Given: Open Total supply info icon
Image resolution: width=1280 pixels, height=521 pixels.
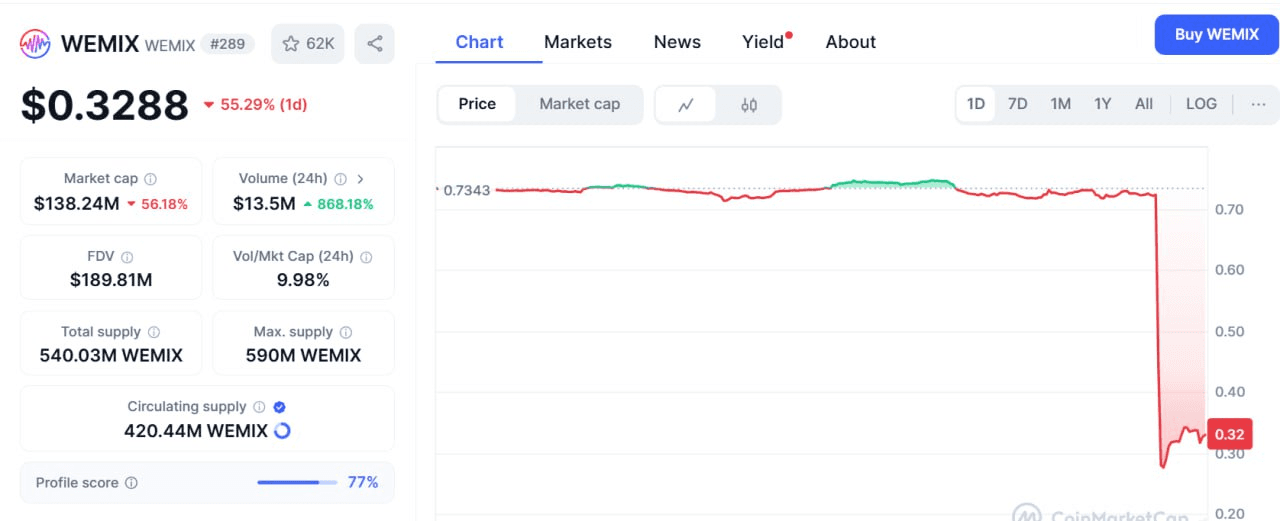Looking at the screenshot, I should pyautogui.click(x=153, y=332).
